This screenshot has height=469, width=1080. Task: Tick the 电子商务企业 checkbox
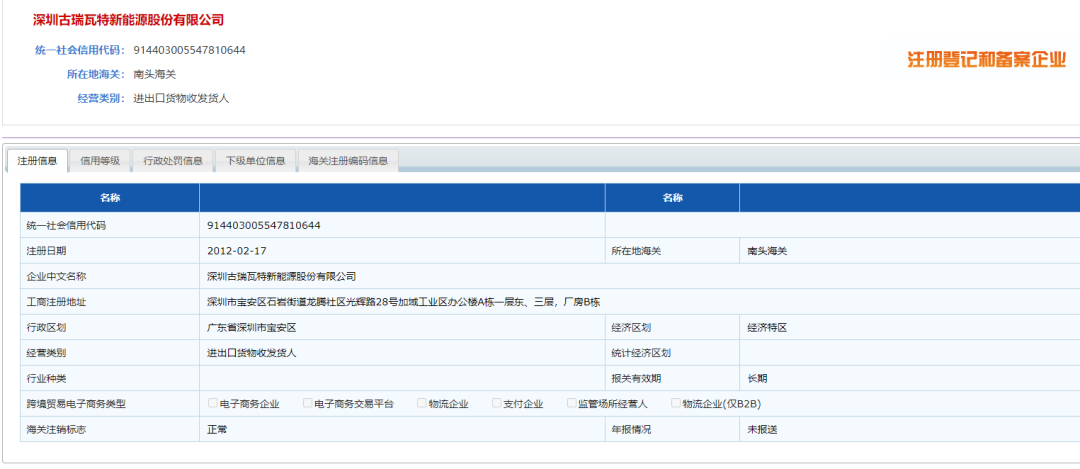click(213, 403)
